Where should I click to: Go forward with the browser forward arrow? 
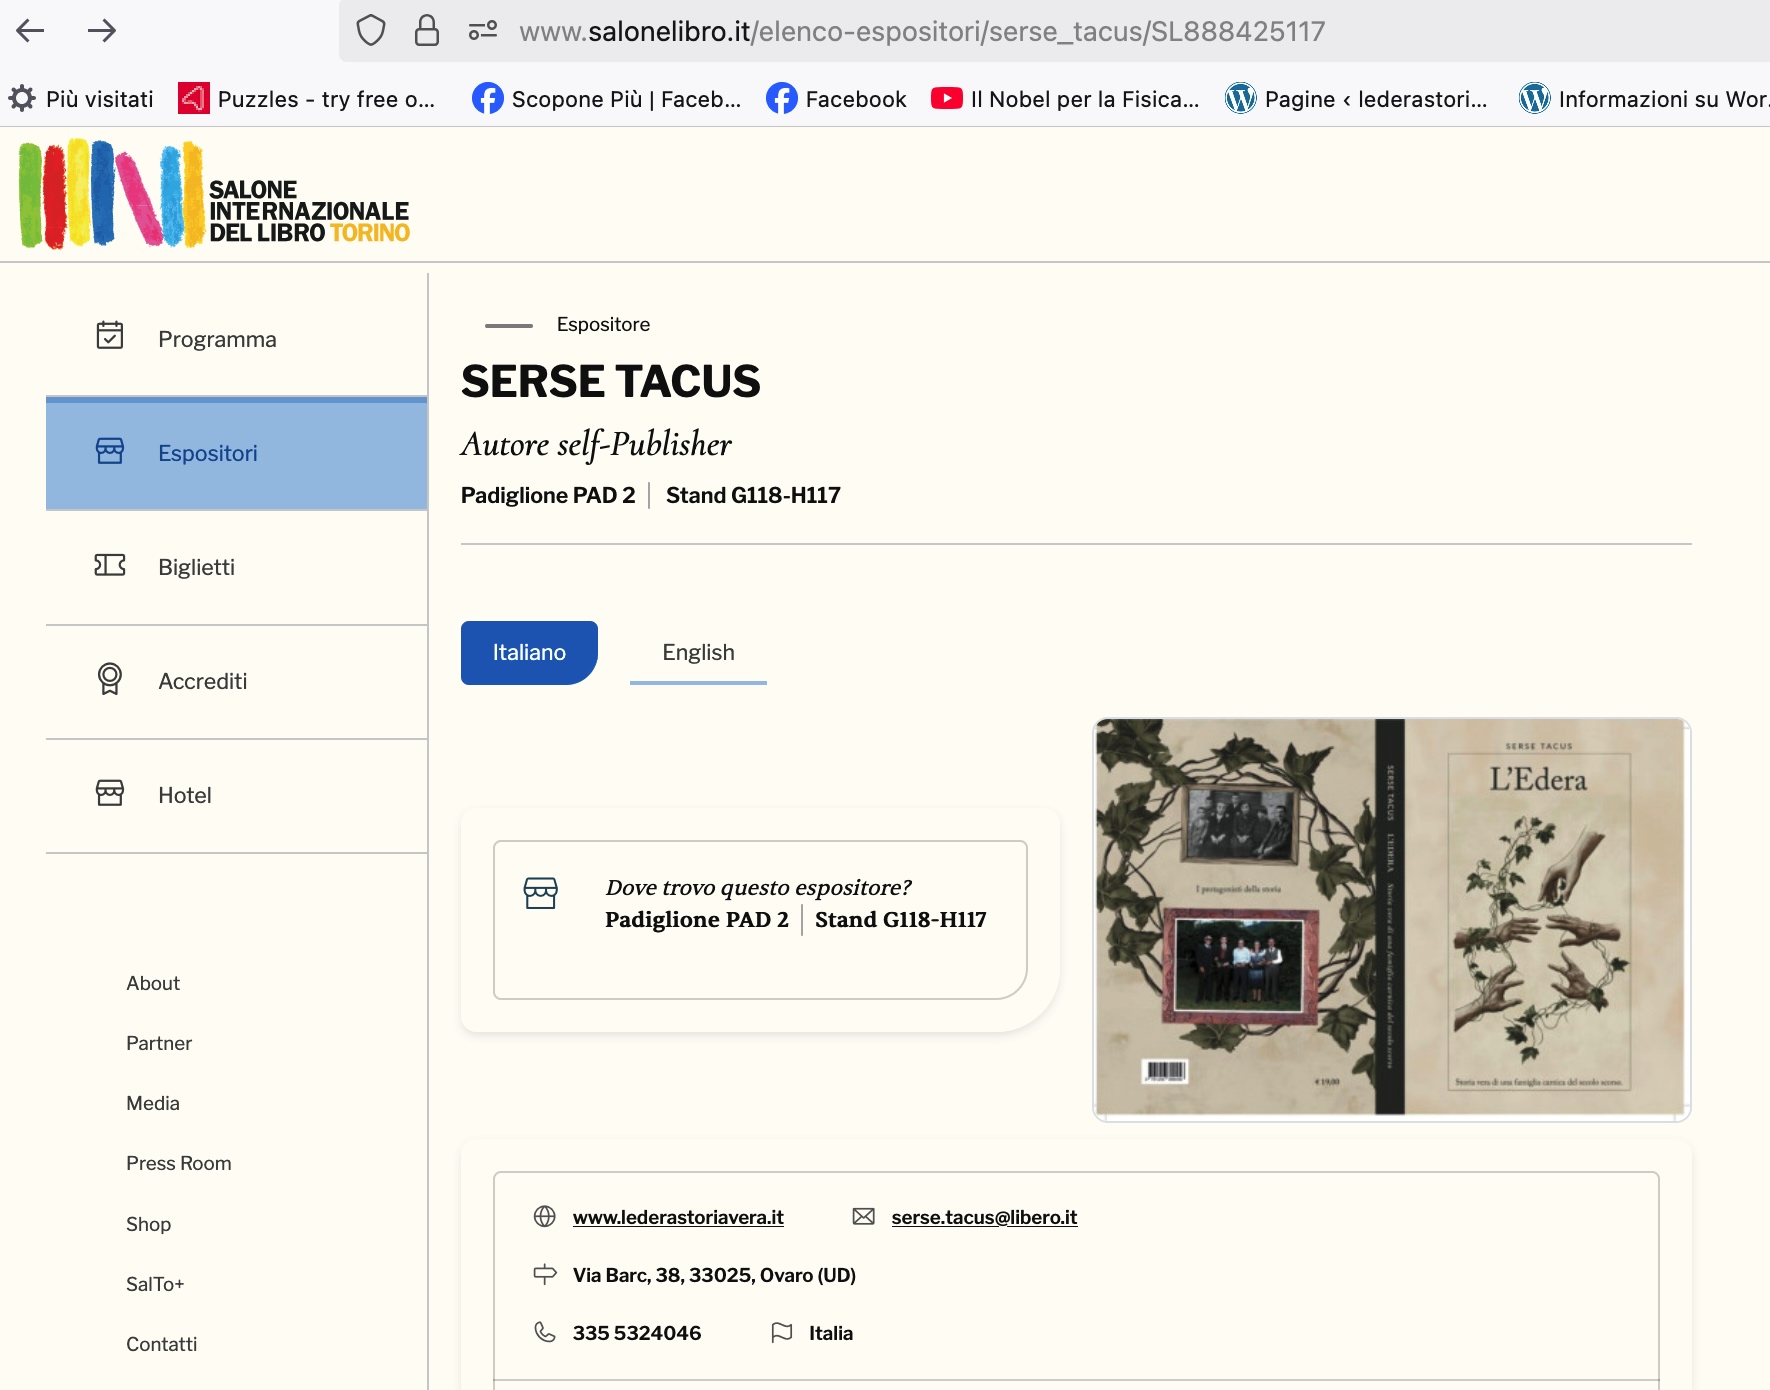coord(102,31)
